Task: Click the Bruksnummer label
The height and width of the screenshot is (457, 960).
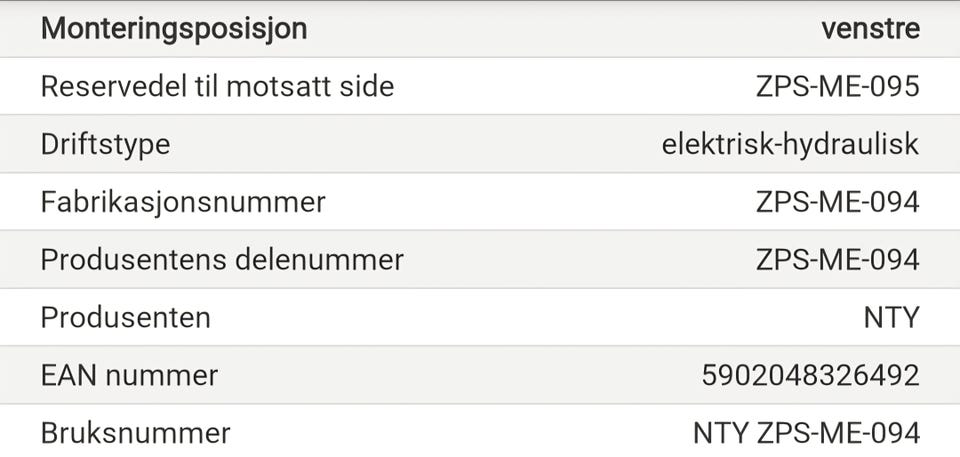Action: [135, 433]
